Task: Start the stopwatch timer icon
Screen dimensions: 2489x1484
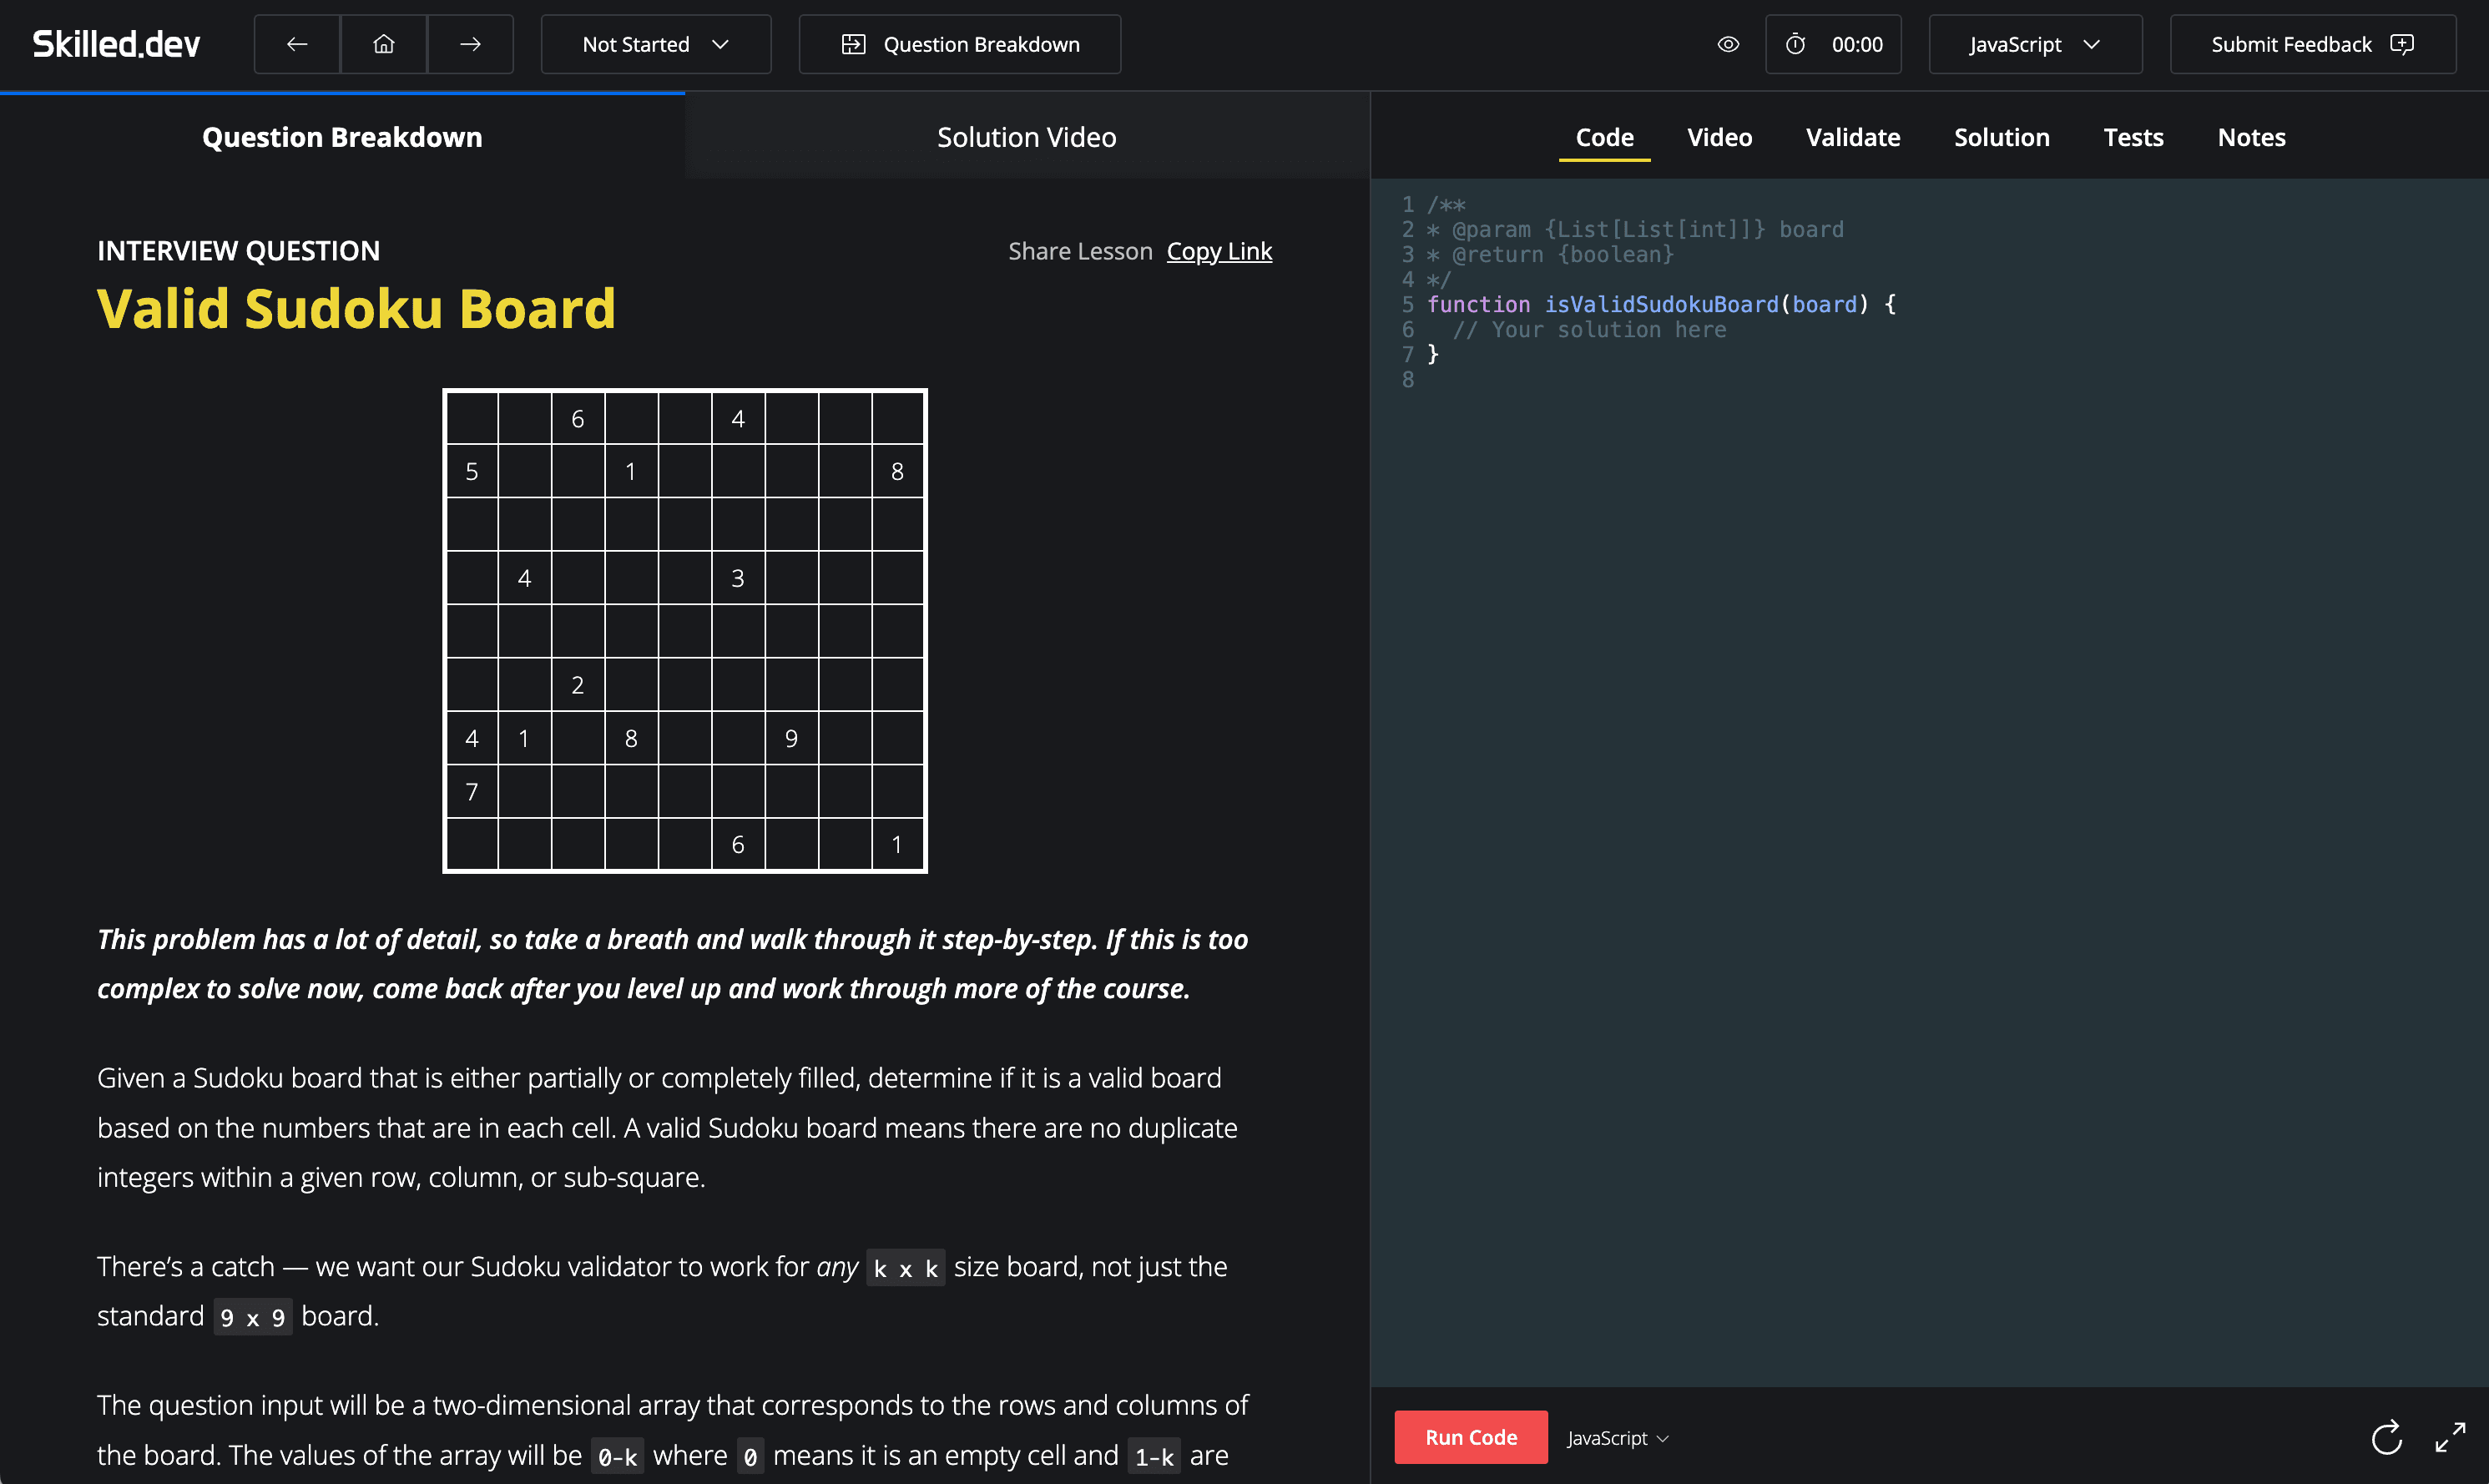Action: point(1795,44)
